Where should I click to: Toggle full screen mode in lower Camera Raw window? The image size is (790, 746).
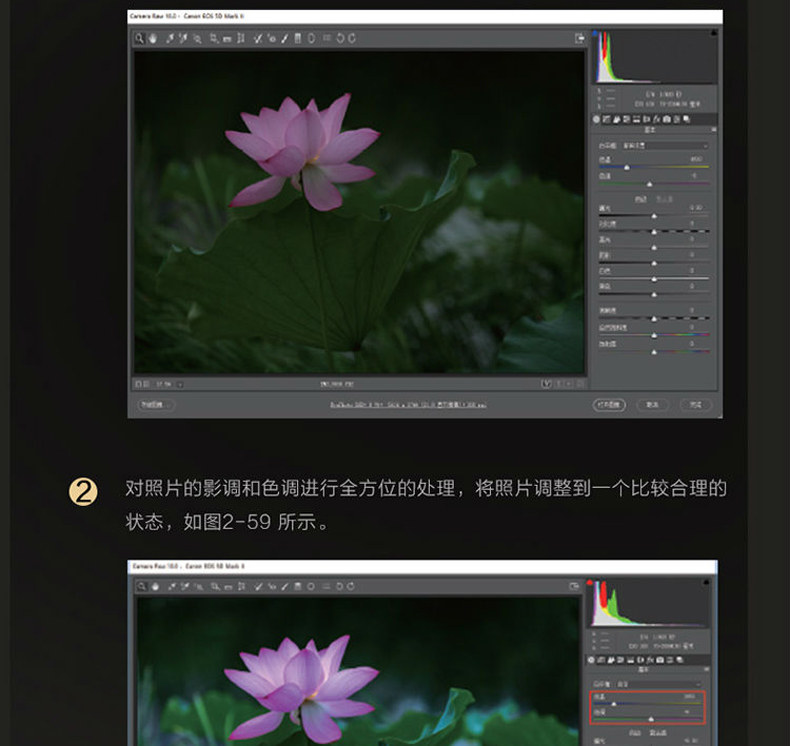(x=573, y=586)
